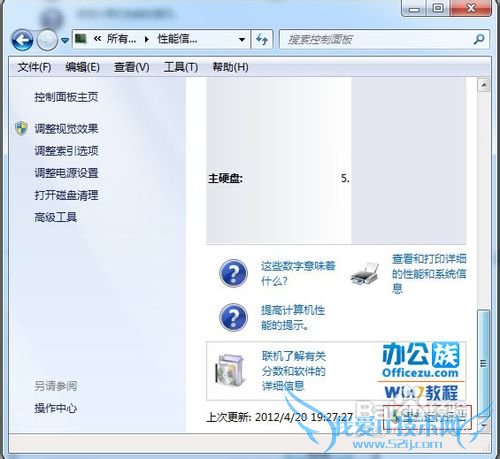Open 这些数字意味着什么? link

[x=298, y=273]
